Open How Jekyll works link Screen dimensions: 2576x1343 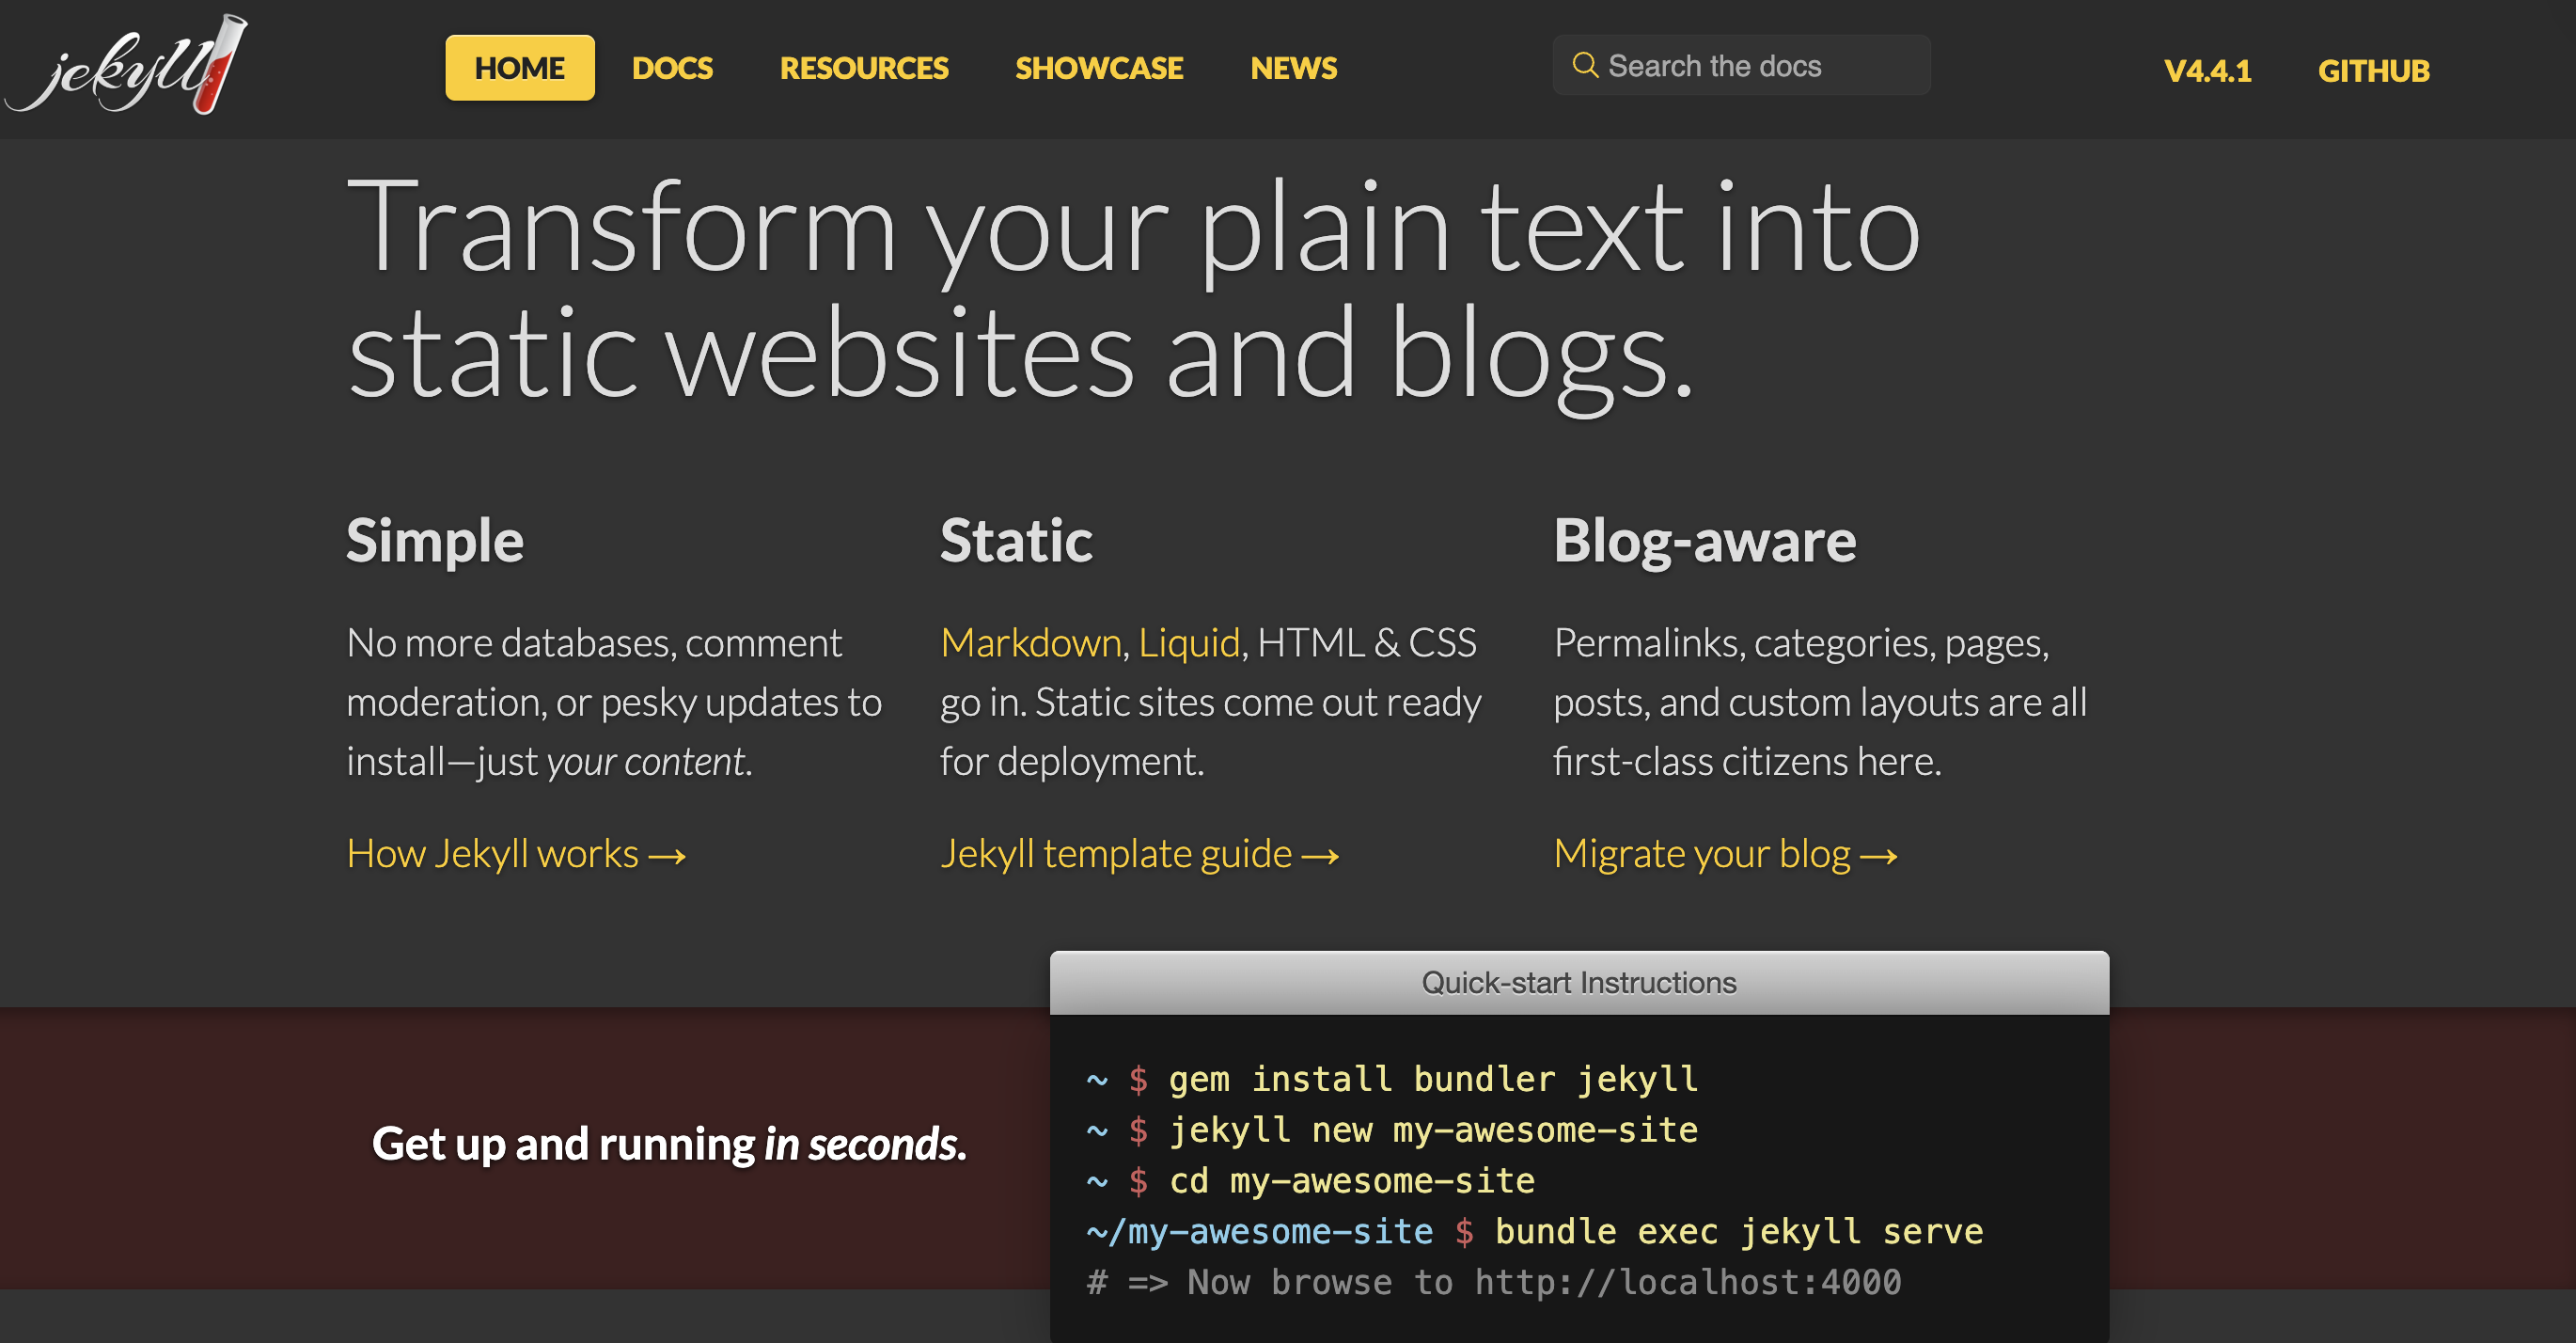click(516, 854)
